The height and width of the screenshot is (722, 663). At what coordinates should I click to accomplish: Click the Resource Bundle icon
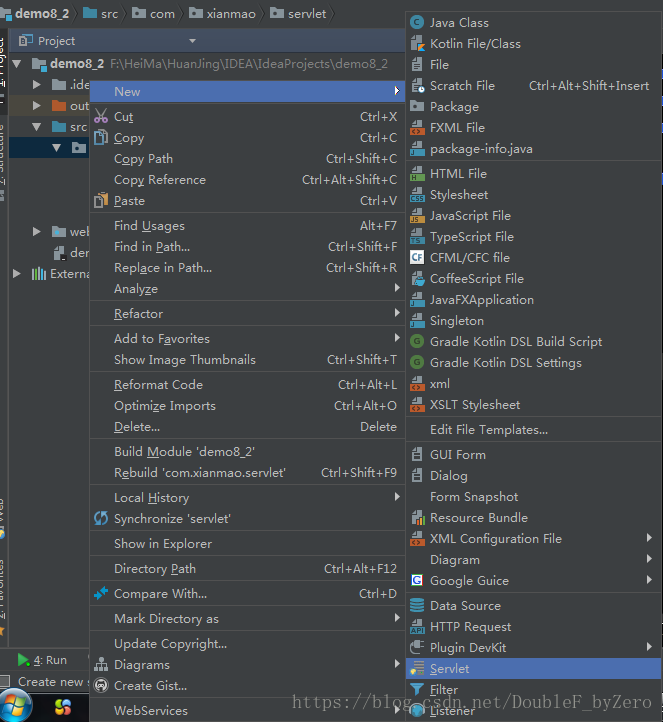417,518
